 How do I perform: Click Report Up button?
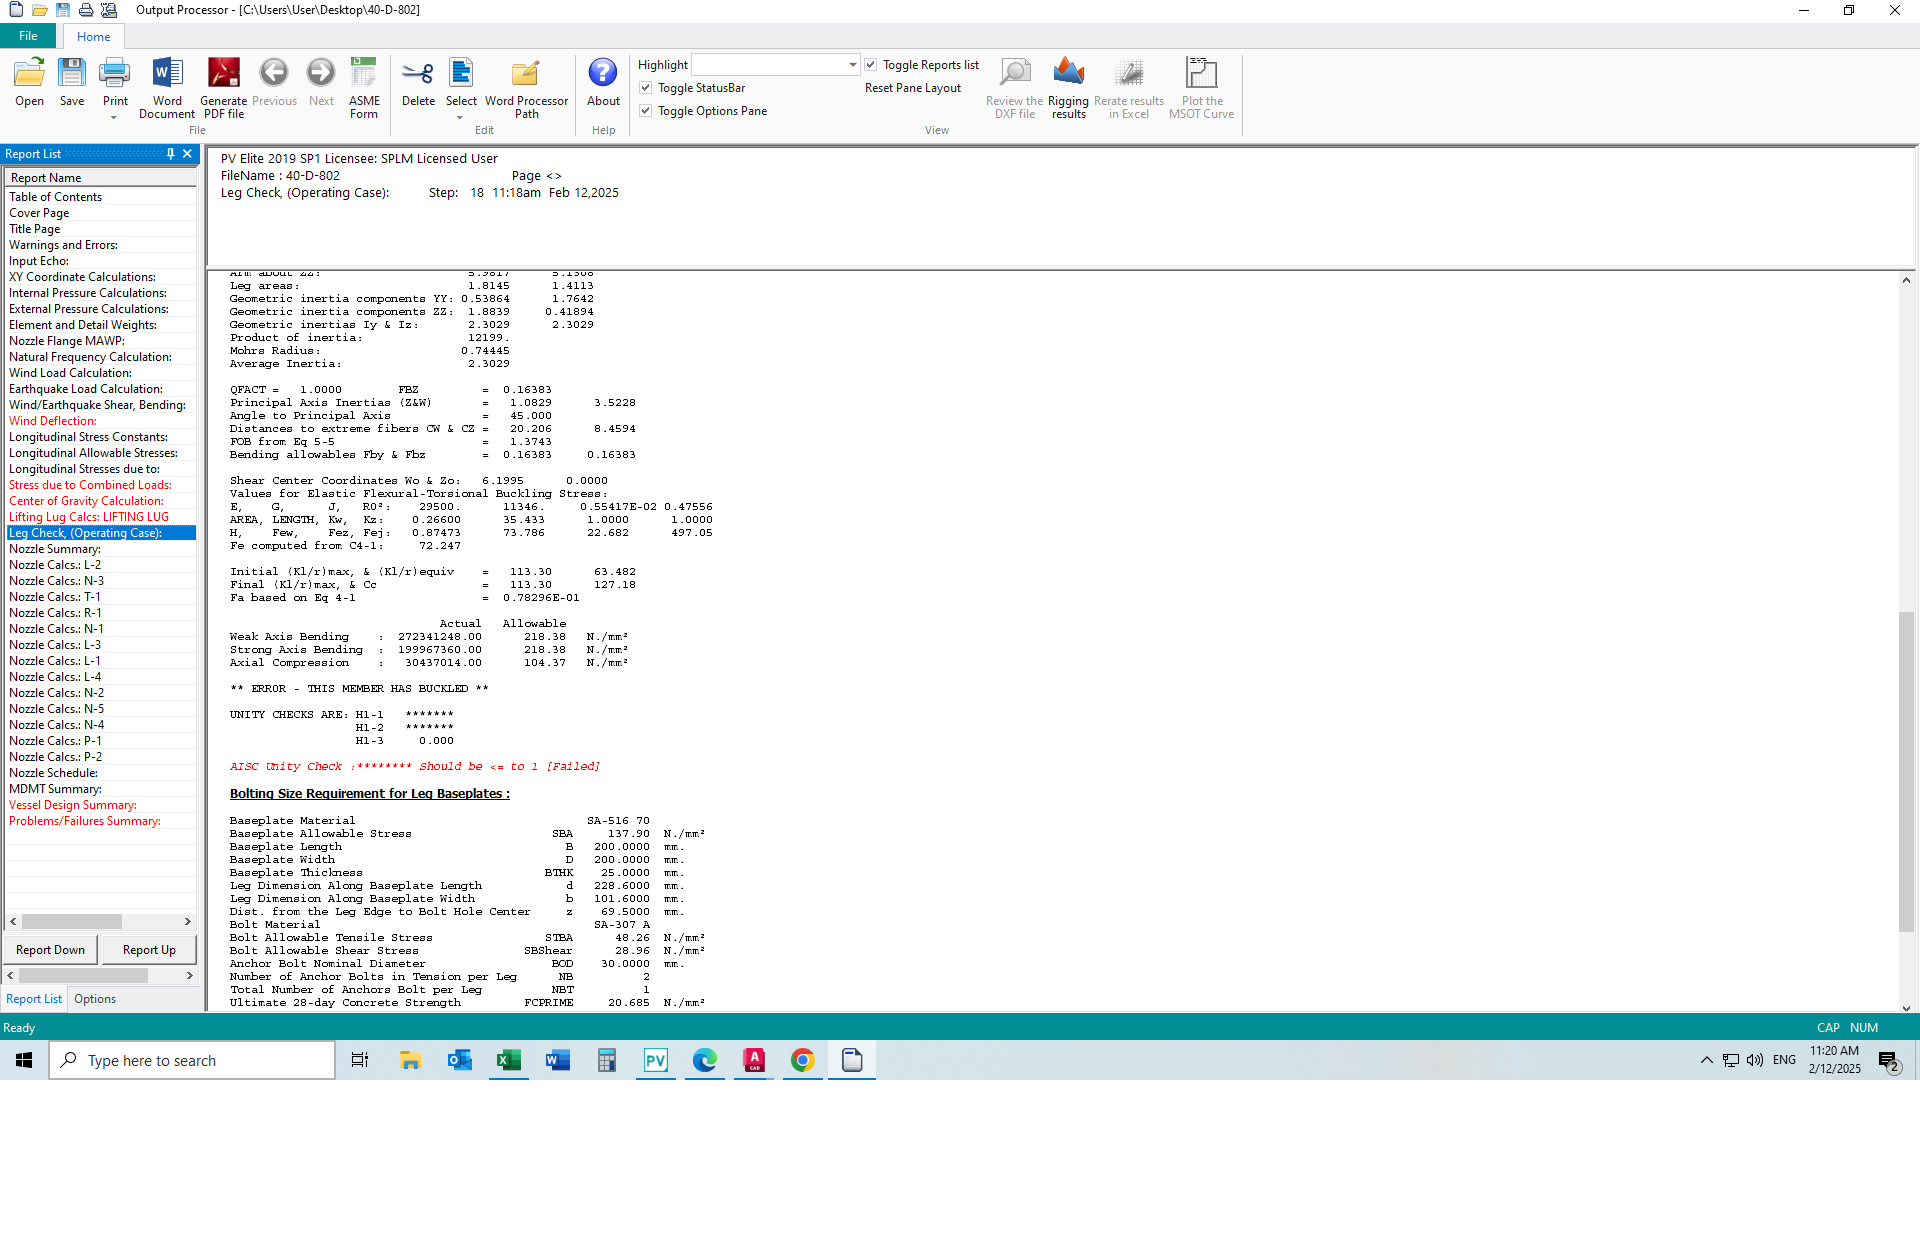coord(149,950)
